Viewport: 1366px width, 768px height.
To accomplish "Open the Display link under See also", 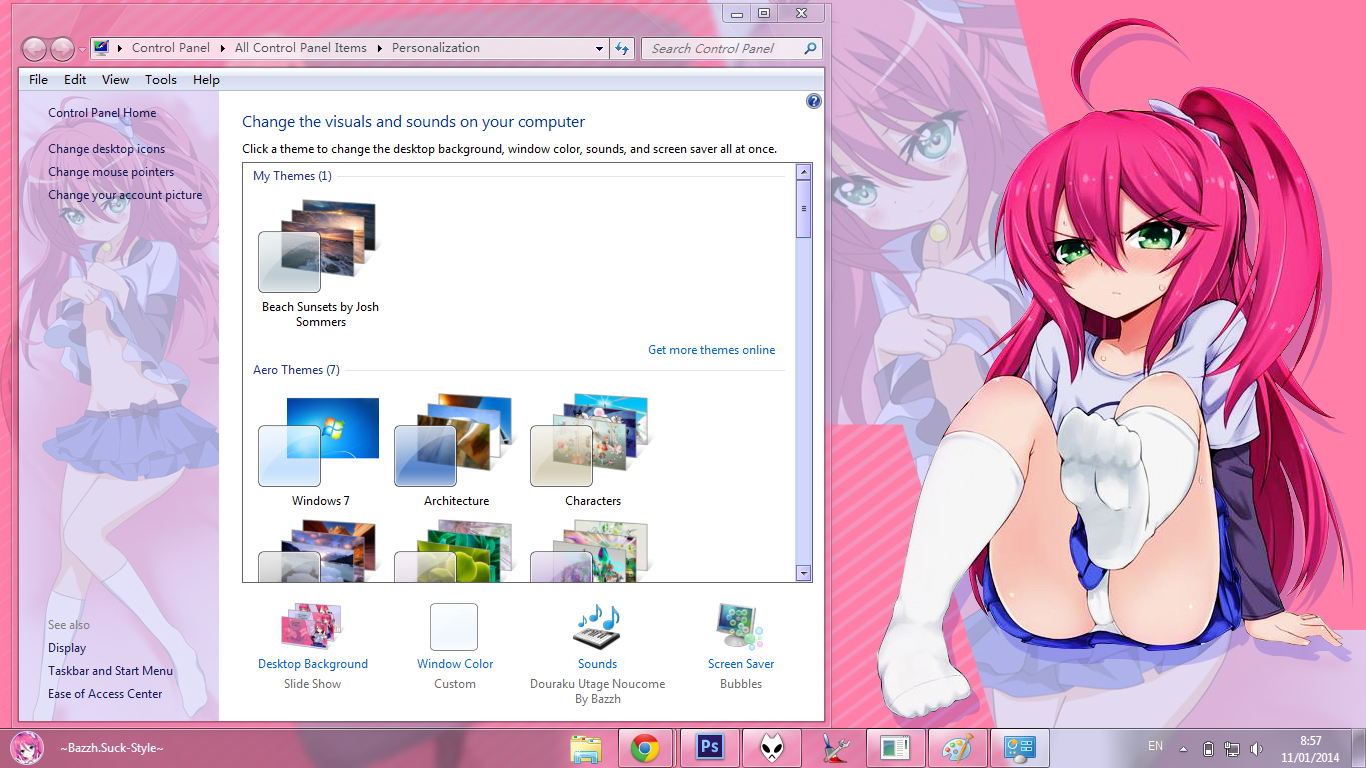I will pos(67,648).
